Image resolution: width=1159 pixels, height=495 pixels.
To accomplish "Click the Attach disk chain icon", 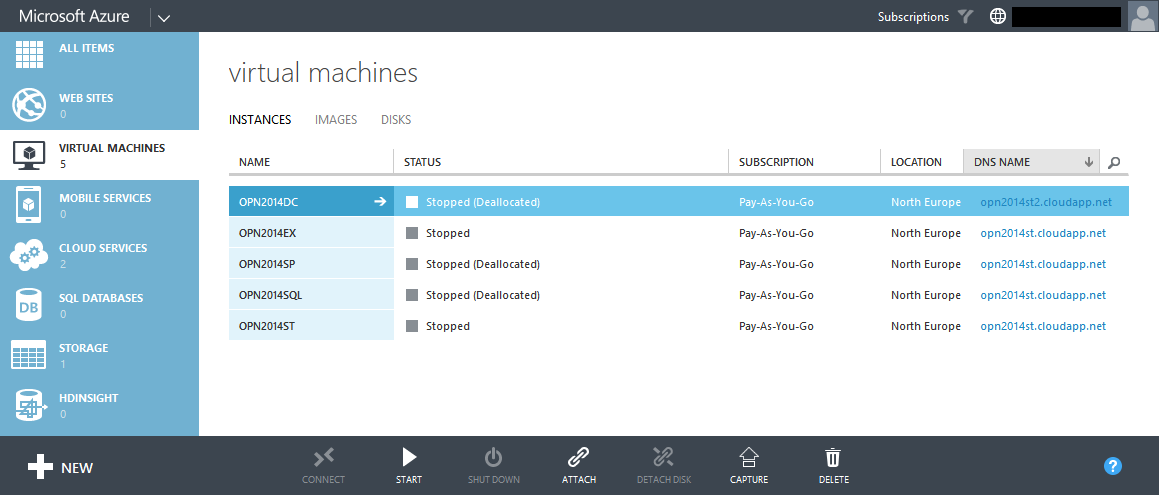I will coord(579,458).
